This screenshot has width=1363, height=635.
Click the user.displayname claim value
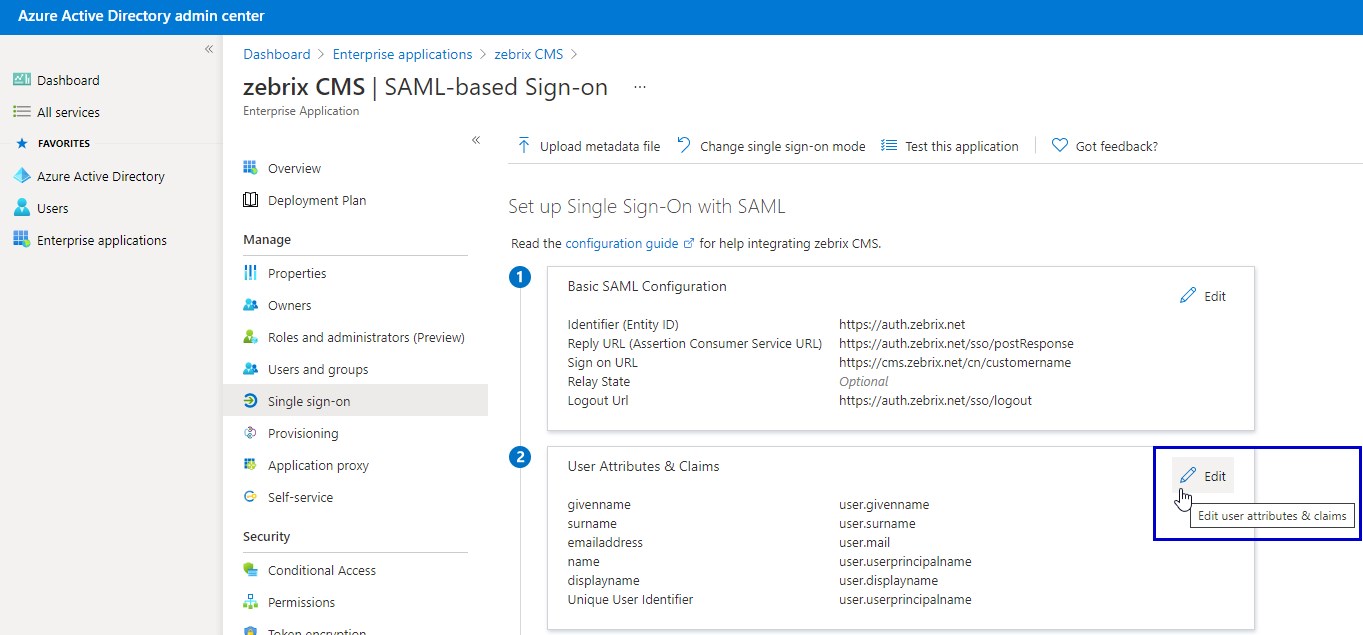[x=888, y=580]
